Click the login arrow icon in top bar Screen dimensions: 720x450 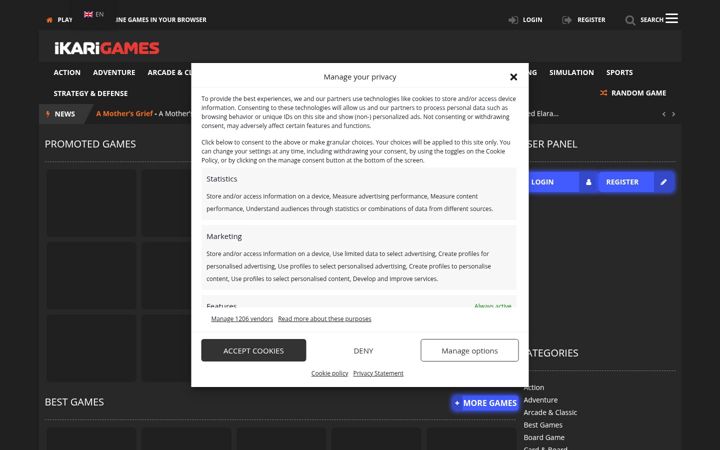click(513, 20)
